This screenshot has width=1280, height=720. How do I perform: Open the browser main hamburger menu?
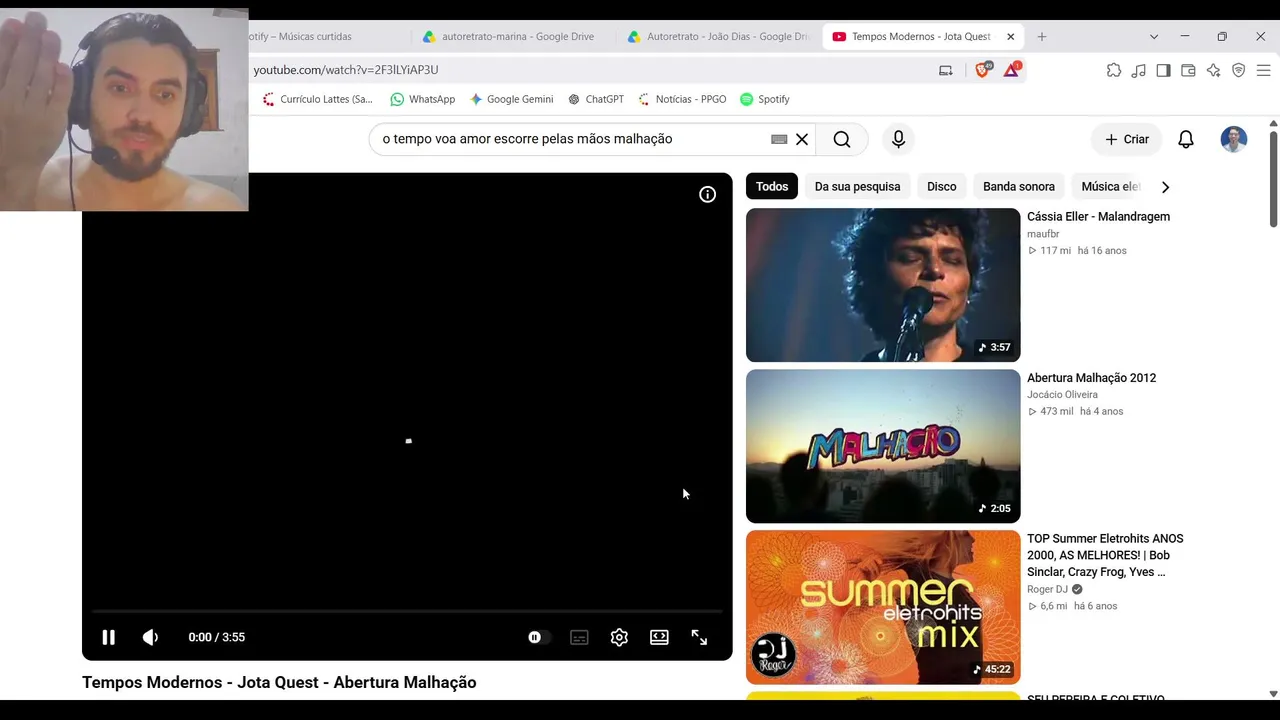1263,70
